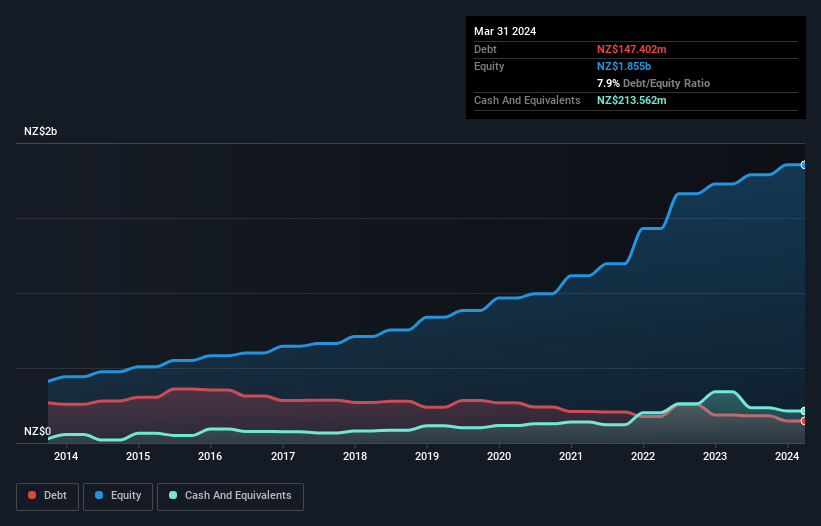
Task: Click the 7.9% Debt/Equity Ratio text
Action: click(x=653, y=83)
